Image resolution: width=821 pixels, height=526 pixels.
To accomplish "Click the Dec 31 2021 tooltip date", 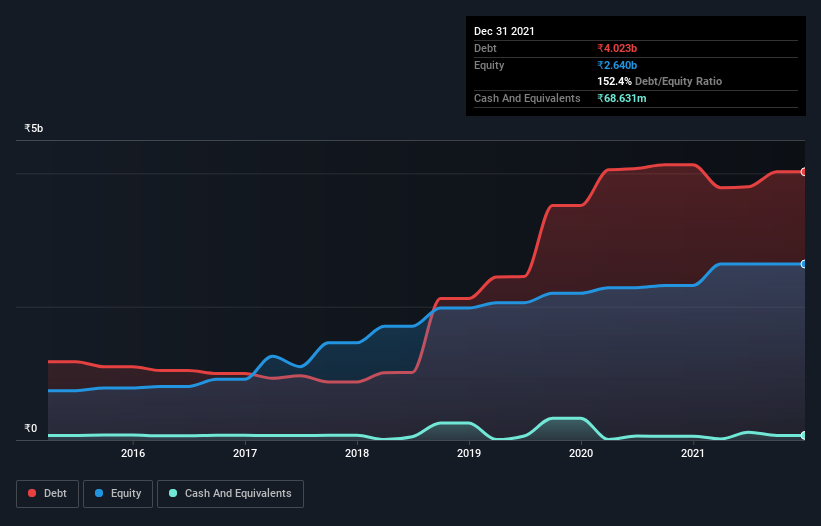I will tap(504, 31).
